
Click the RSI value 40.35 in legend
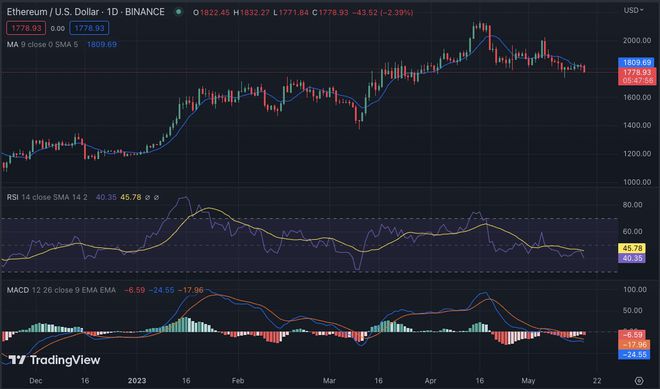point(106,197)
